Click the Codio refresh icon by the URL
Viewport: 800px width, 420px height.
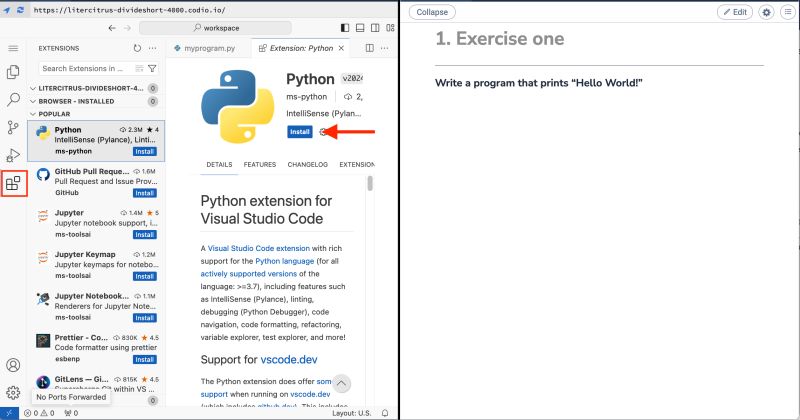click(20, 10)
